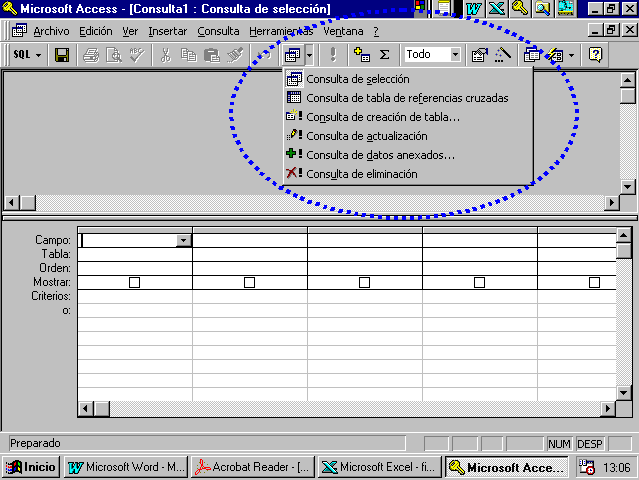The height and width of the screenshot is (480, 639).
Task: Open the Insertar menu
Action: coord(167,31)
